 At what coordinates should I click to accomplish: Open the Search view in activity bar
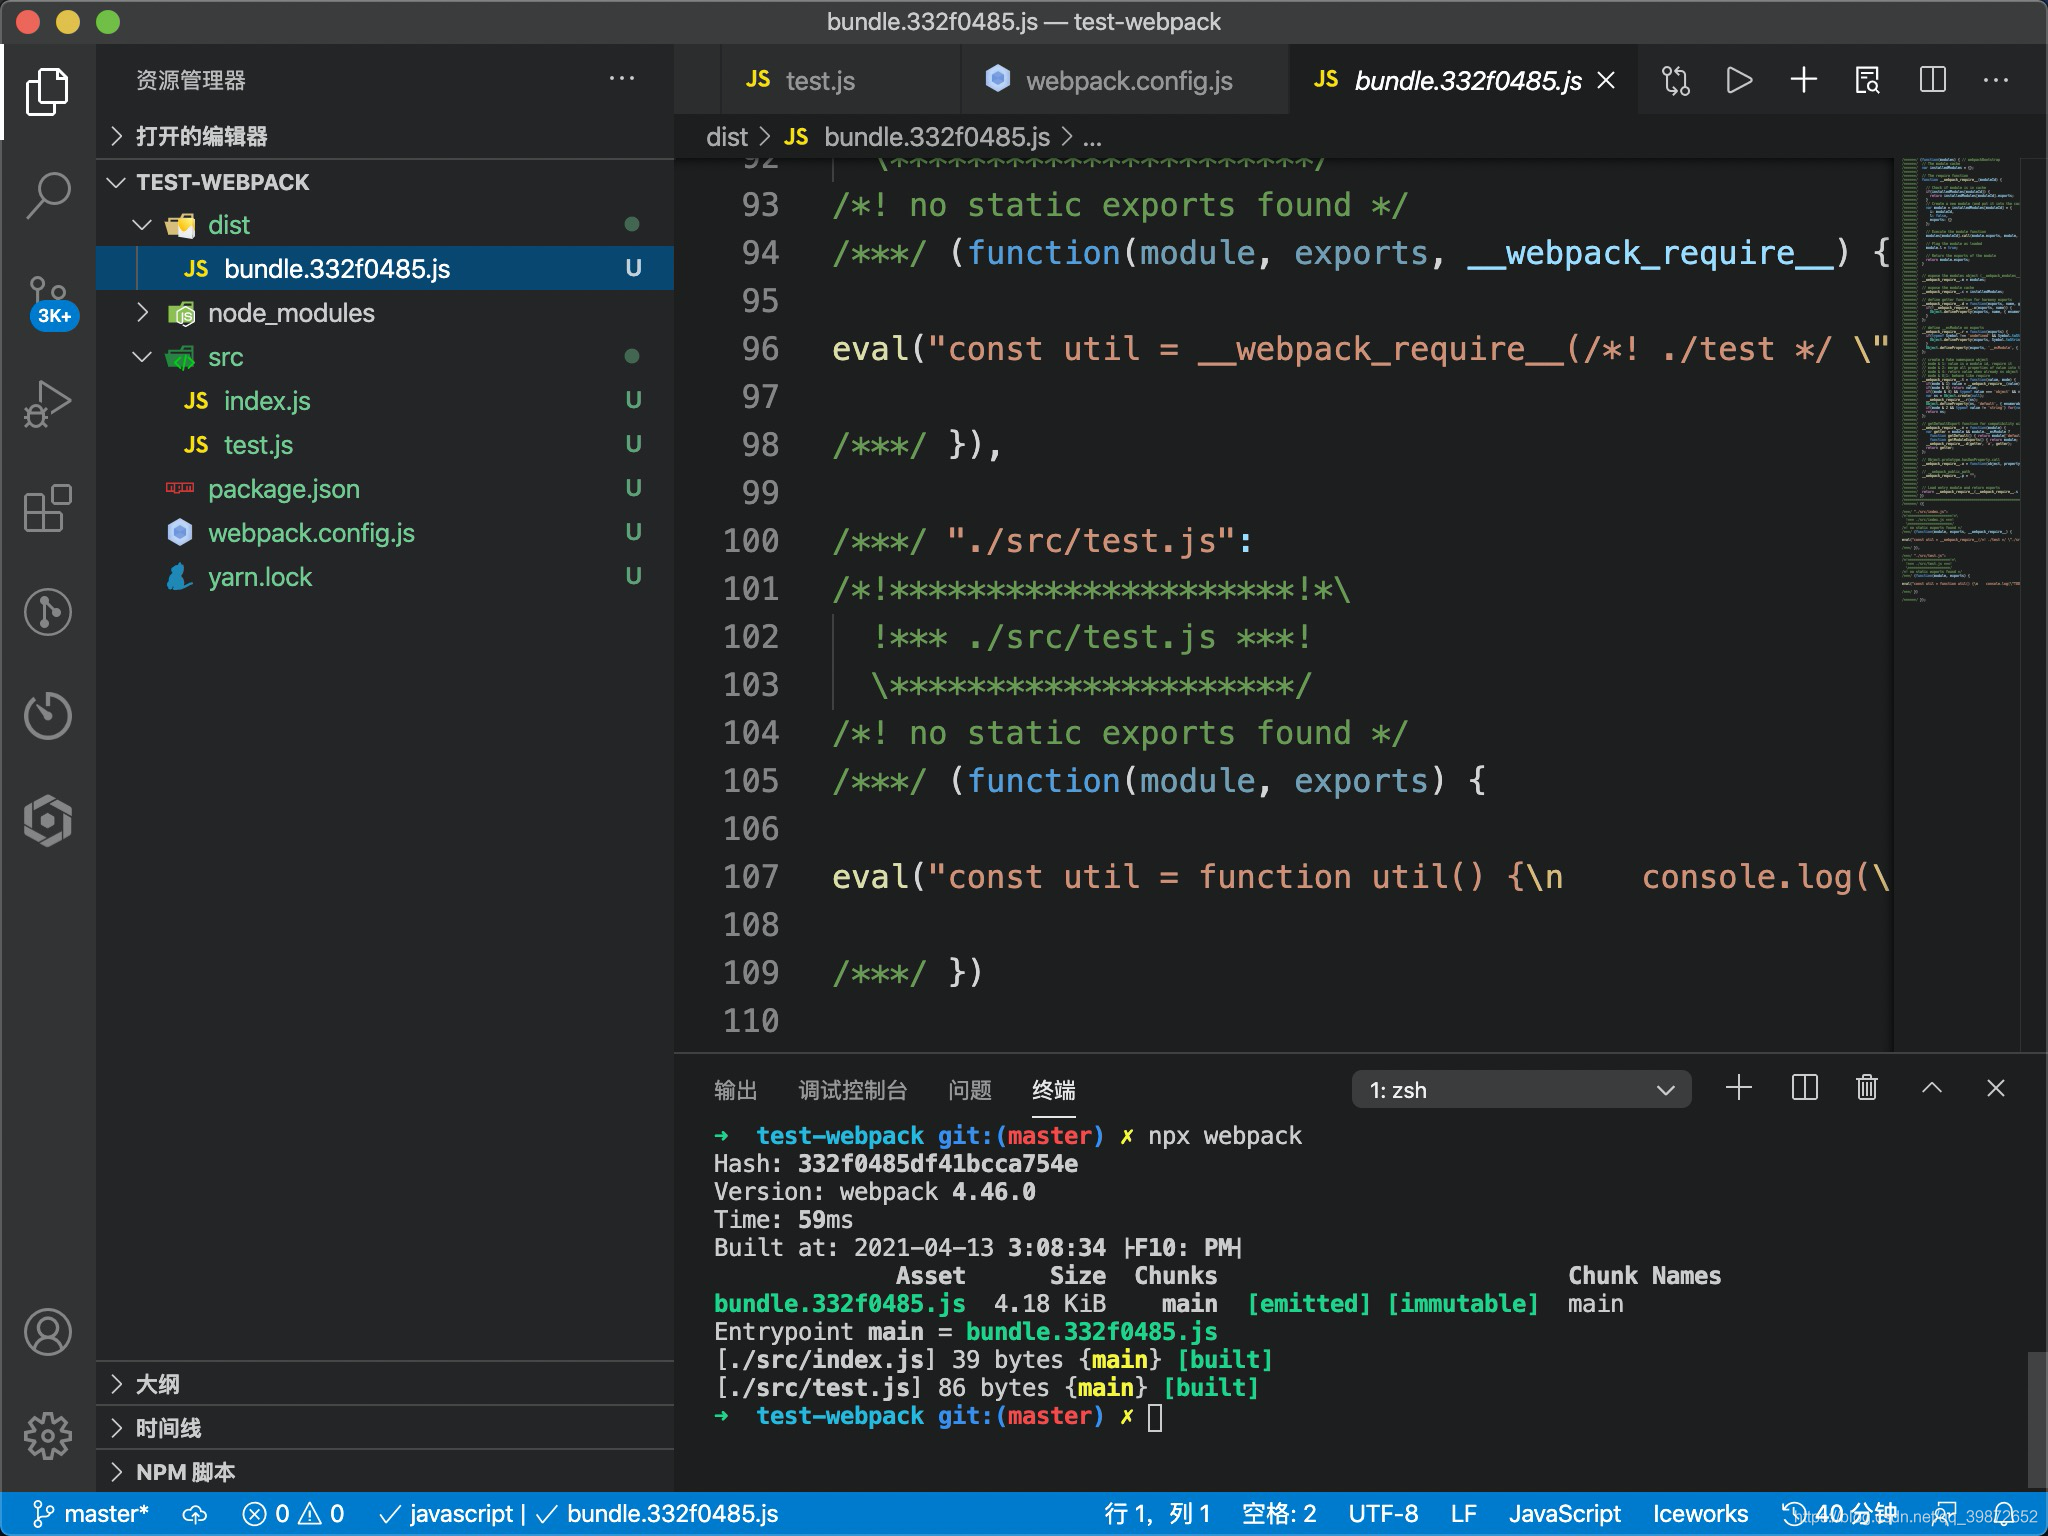pyautogui.click(x=47, y=194)
